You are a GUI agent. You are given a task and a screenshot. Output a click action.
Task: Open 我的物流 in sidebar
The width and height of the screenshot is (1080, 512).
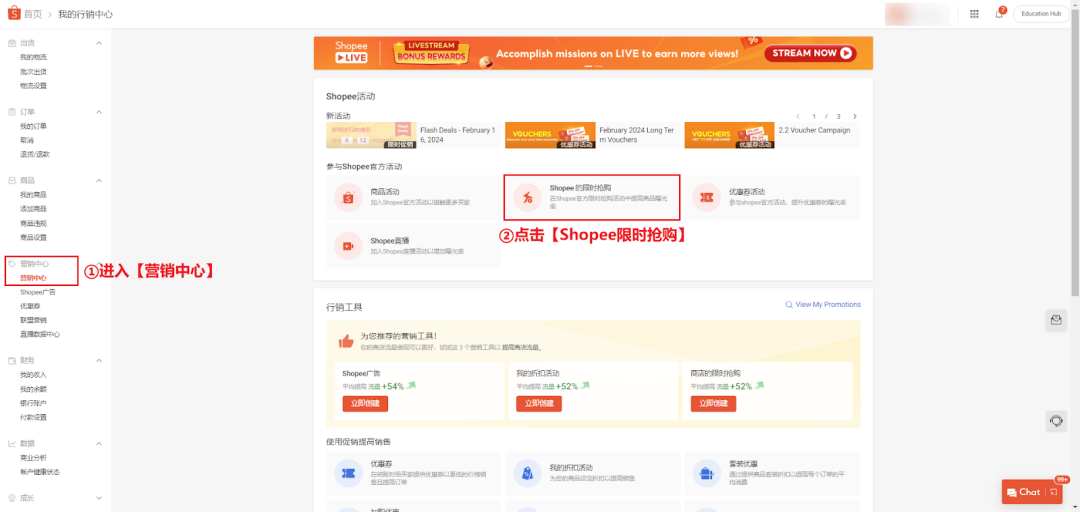[x=34, y=57]
